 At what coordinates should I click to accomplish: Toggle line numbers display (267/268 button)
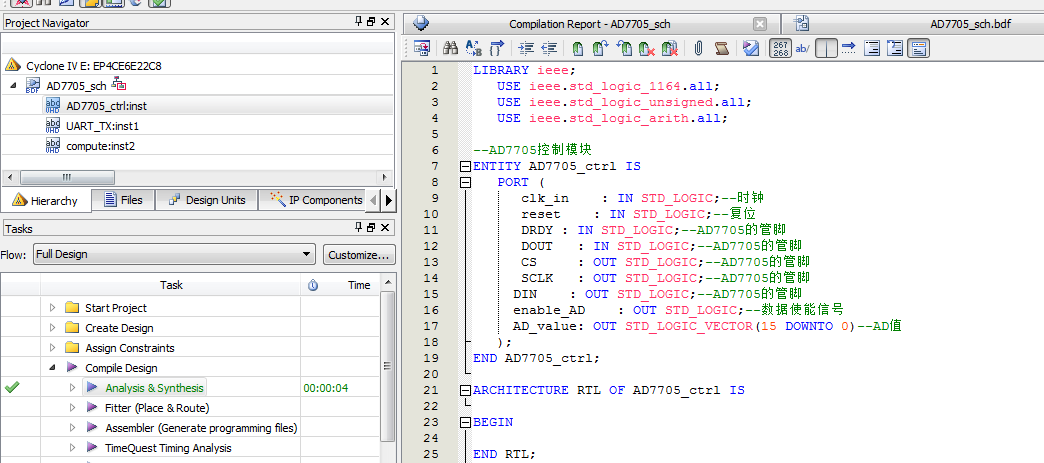[781, 47]
